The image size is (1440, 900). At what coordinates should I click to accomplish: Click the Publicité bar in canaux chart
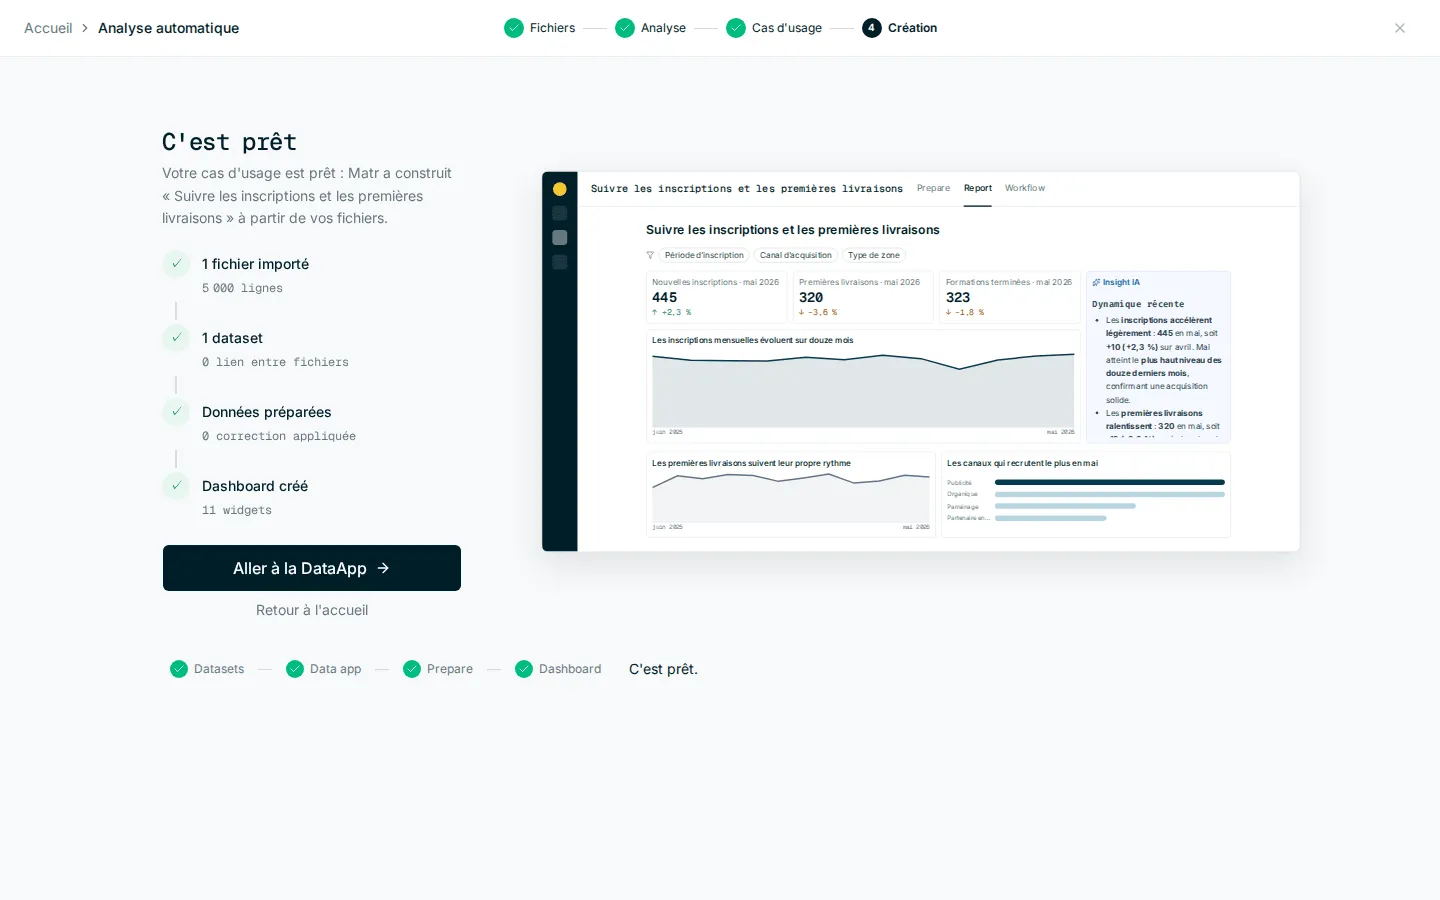pyautogui.click(x=1110, y=482)
